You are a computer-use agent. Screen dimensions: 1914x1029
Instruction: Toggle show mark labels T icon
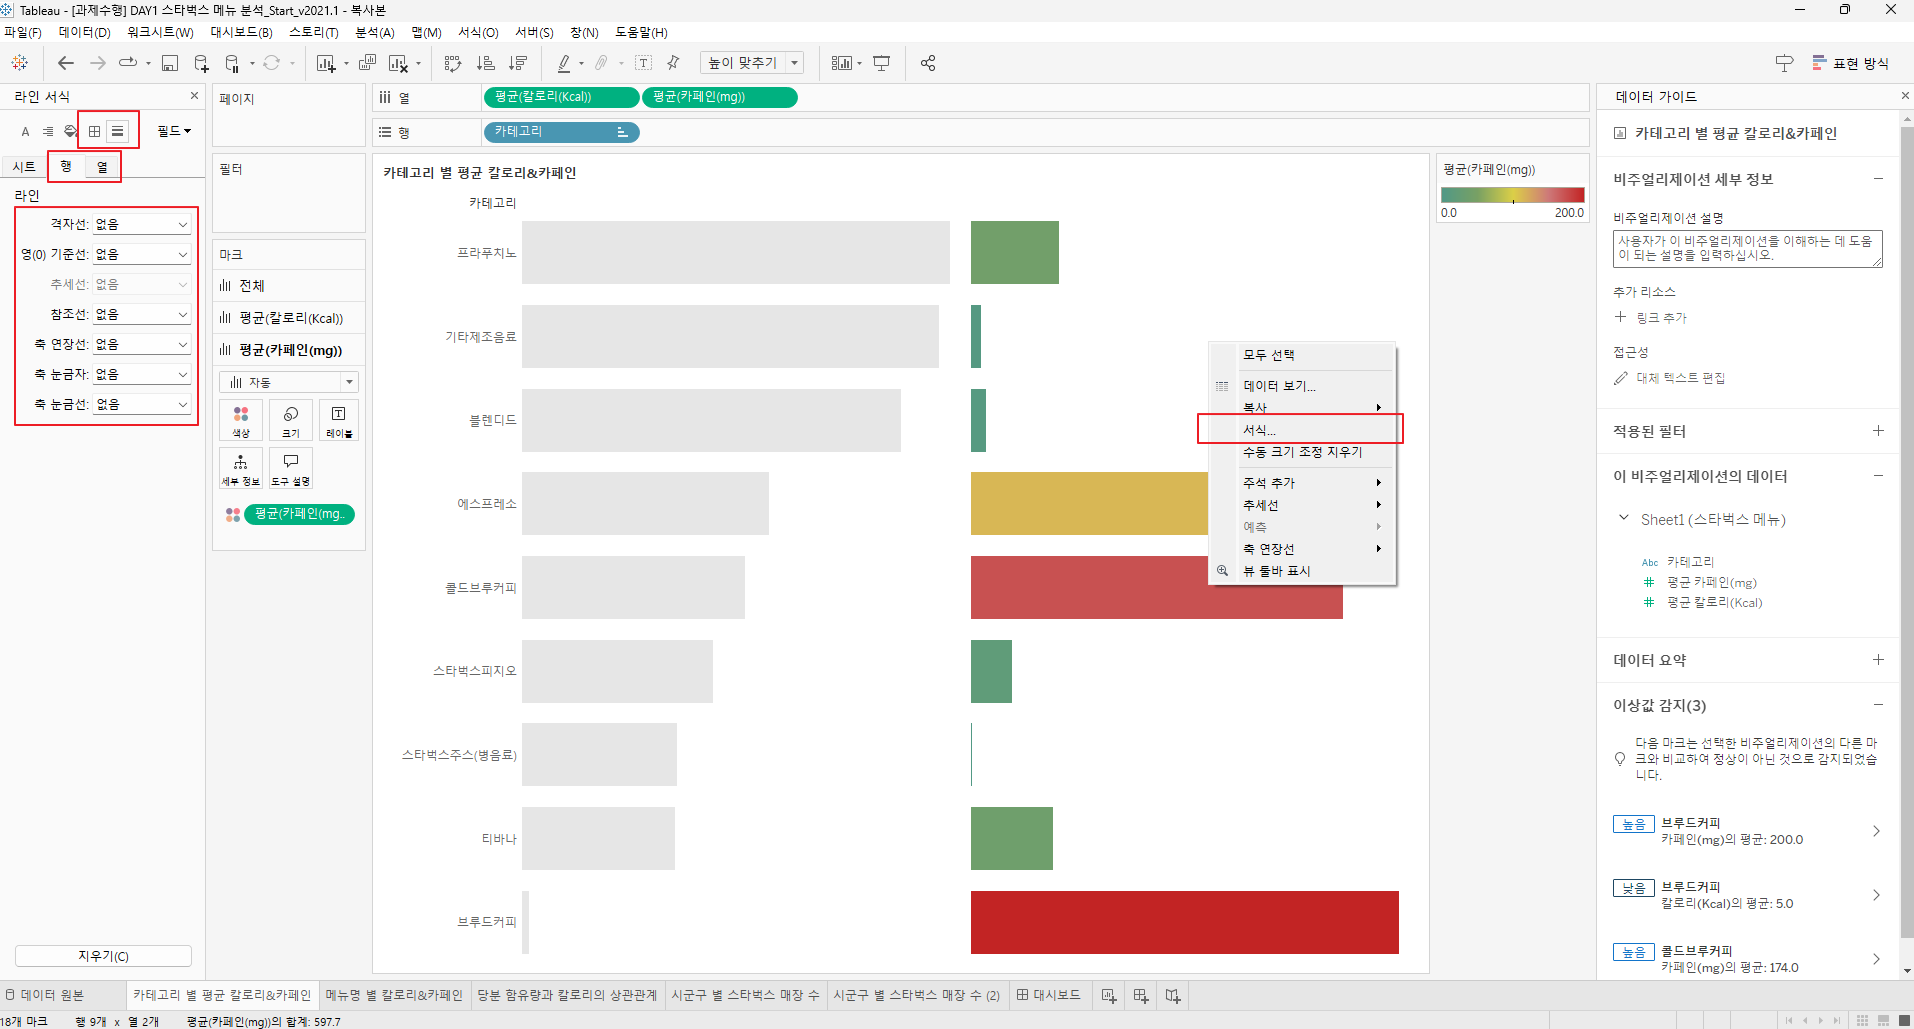[x=644, y=63]
